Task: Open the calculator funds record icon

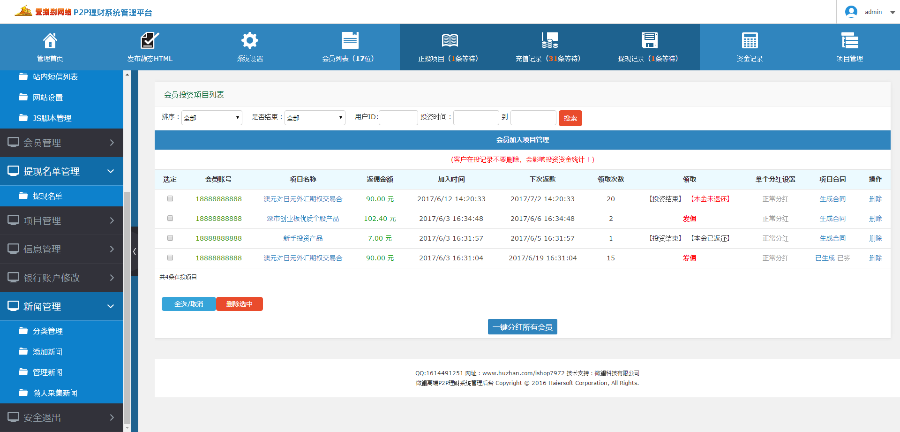Action: click(x=750, y=40)
